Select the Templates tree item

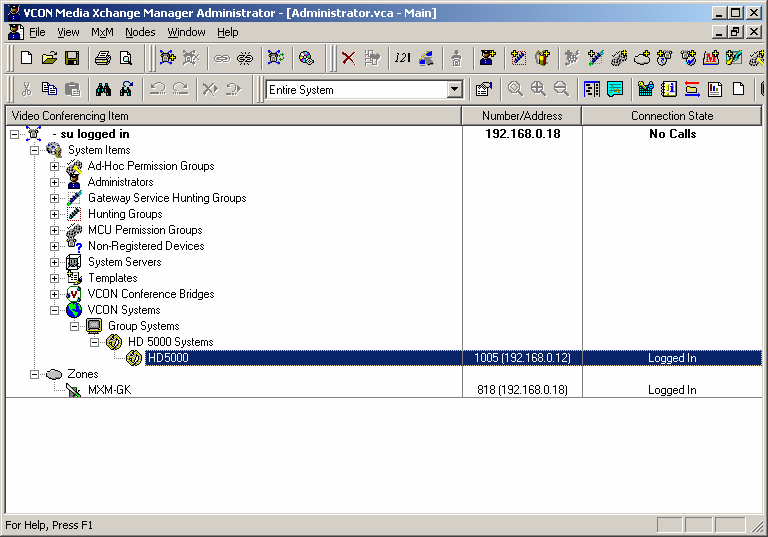click(113, 278)
